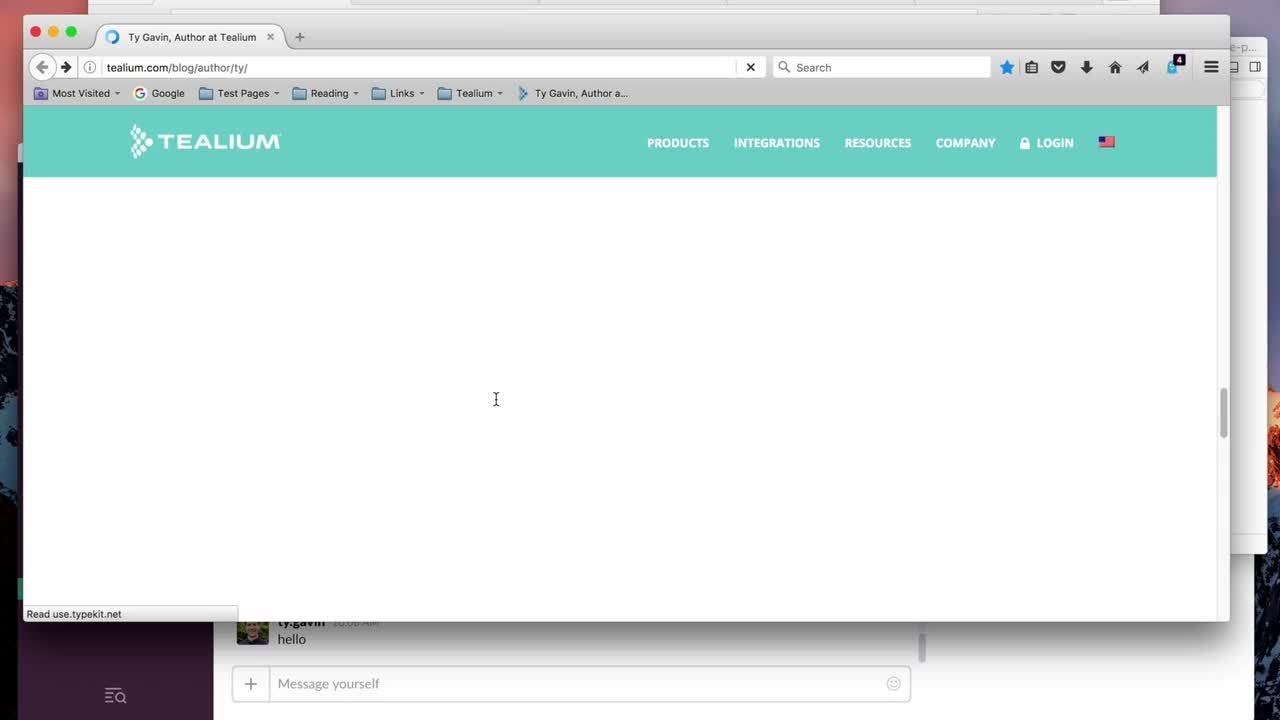1280x720 pixels.
Task: Open the emoji picker in Slack message box
Action: [x=893, y=684]
